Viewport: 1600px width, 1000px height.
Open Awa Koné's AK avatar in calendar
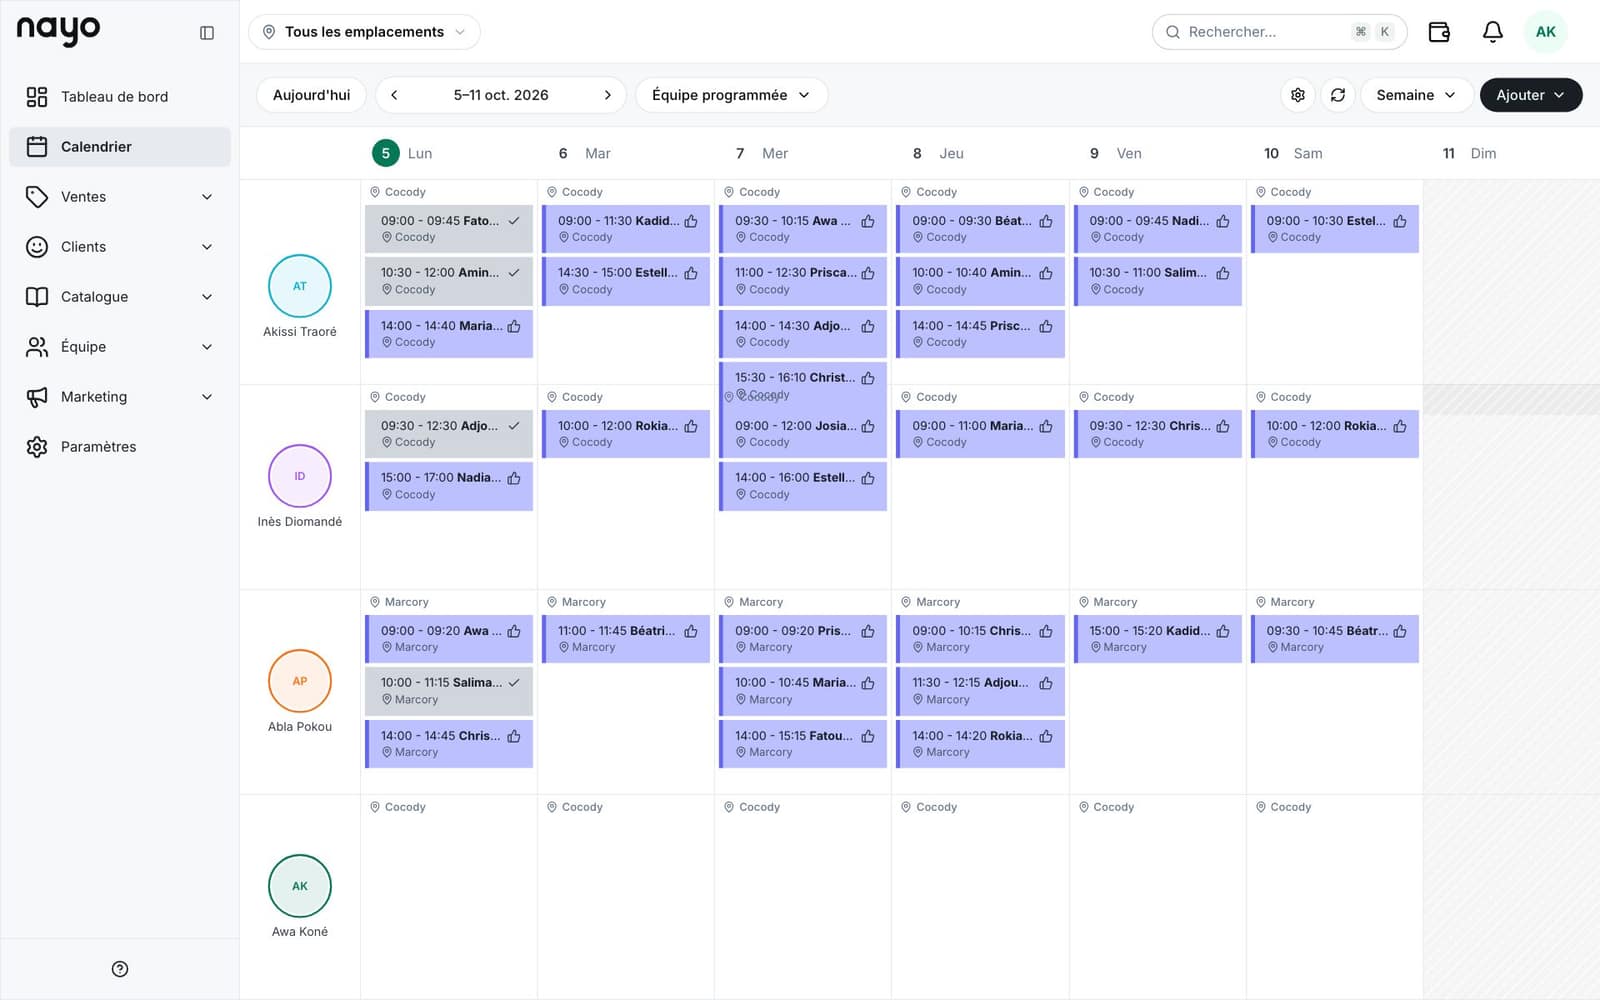click(x=300, y=886)
